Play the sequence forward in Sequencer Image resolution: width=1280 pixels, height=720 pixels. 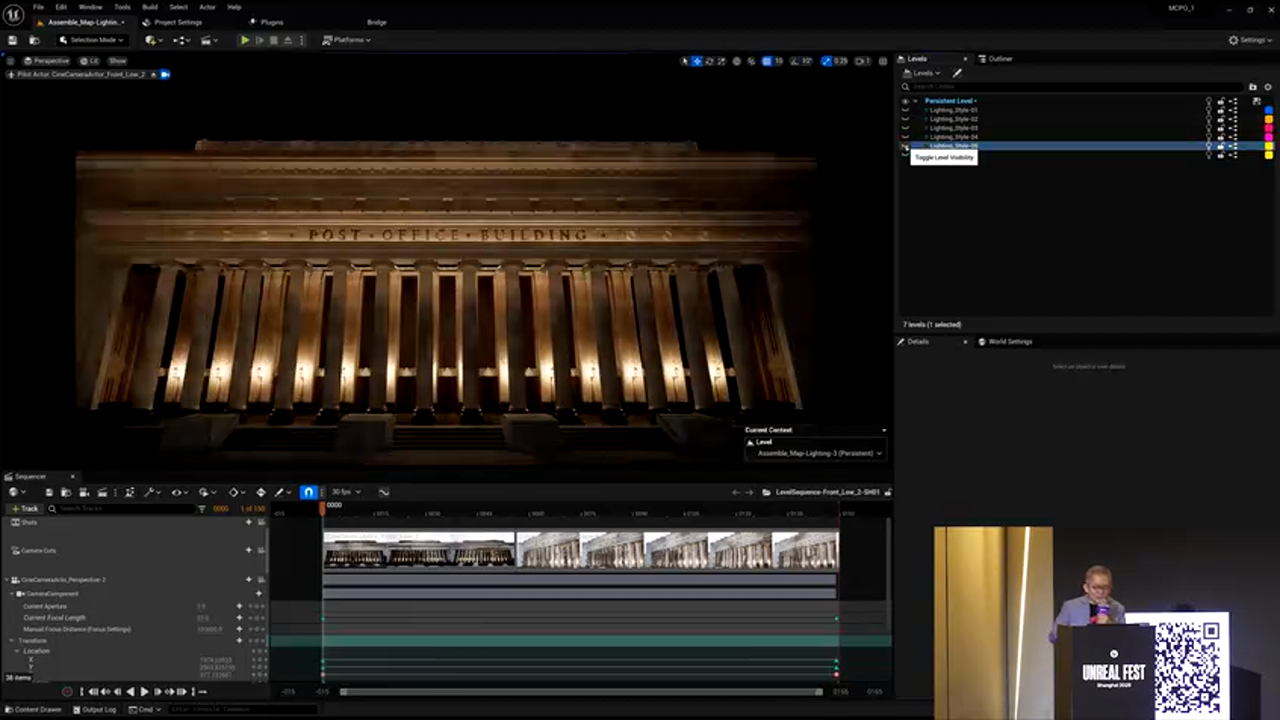[144, 691]
